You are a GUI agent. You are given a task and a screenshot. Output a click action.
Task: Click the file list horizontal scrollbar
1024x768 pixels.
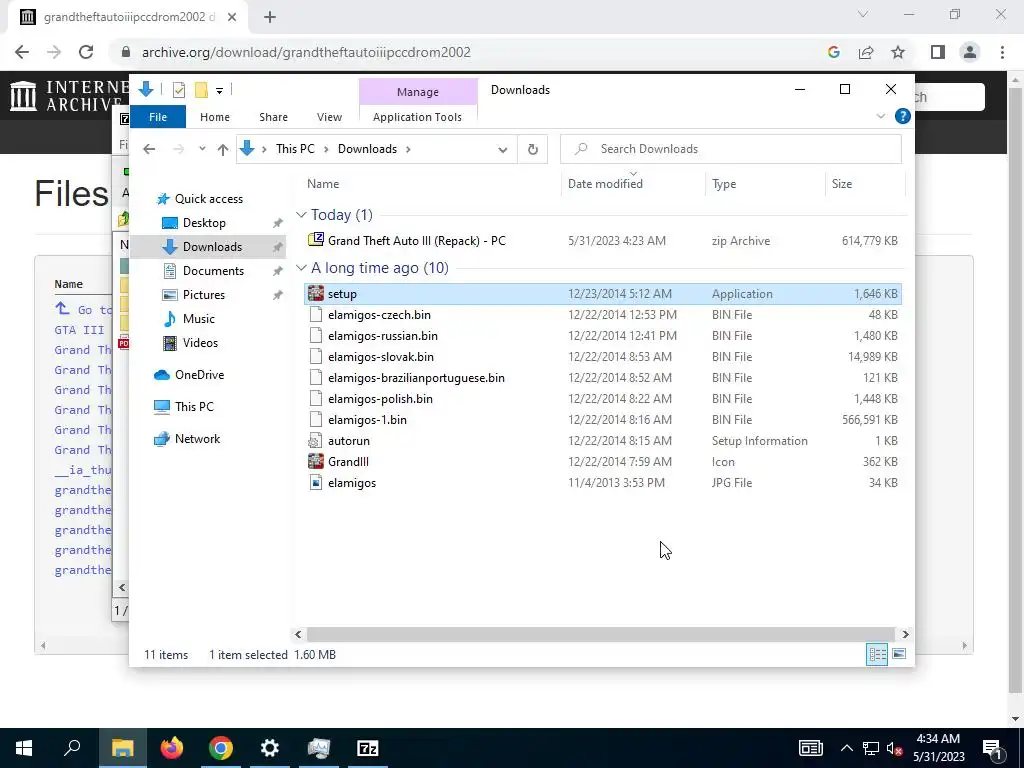pyautogui.click(x=600, y=634)
